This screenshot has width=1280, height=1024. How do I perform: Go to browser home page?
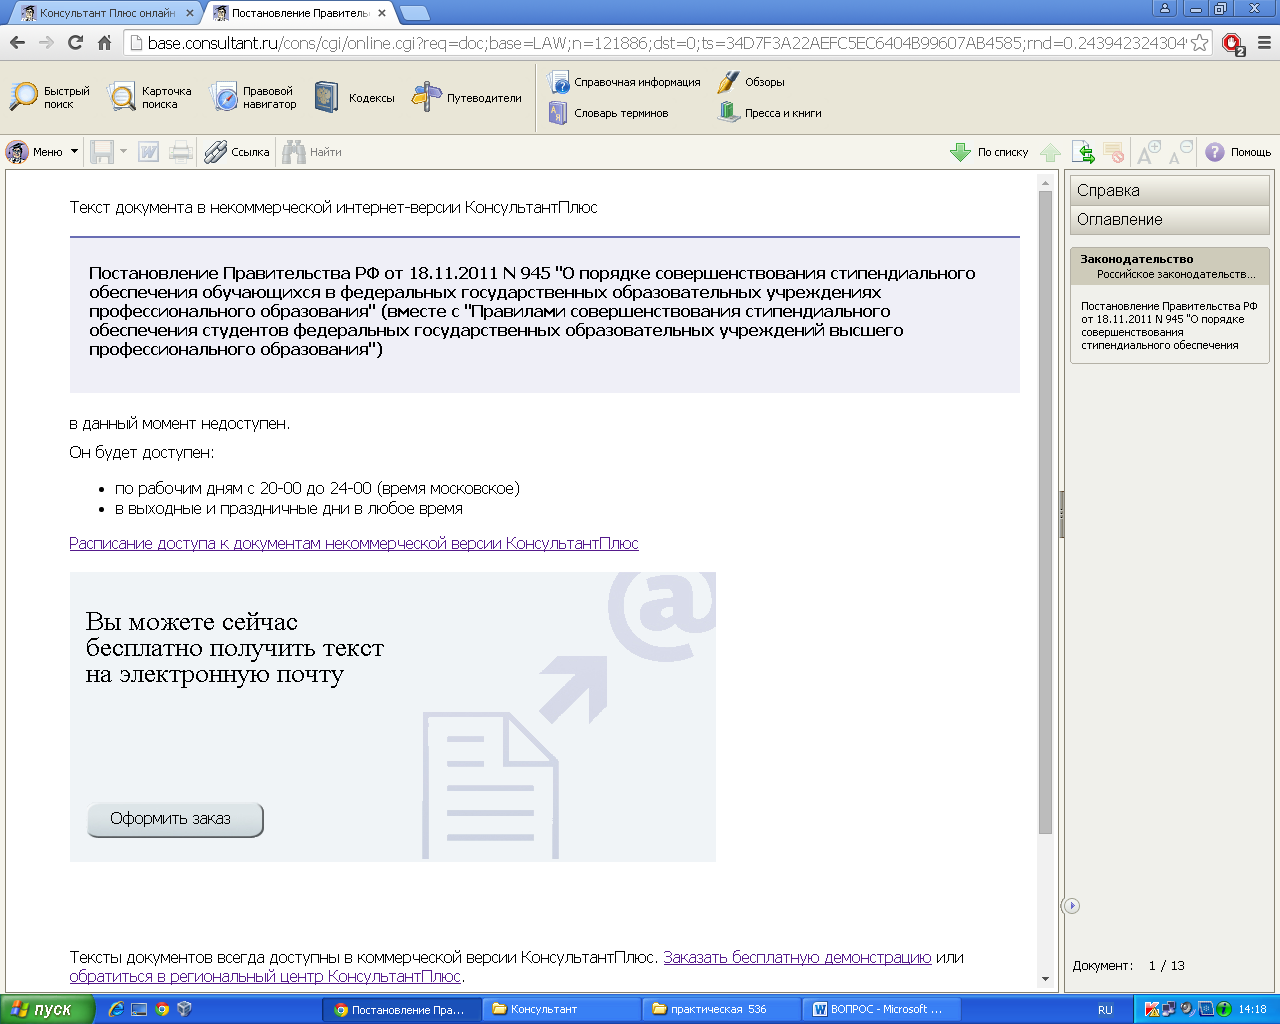[104, 42]
